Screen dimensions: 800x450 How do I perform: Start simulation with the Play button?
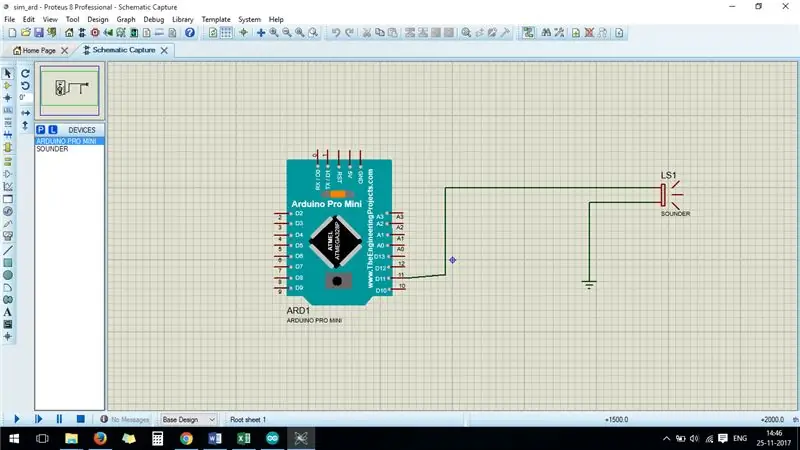pos(16,419)
